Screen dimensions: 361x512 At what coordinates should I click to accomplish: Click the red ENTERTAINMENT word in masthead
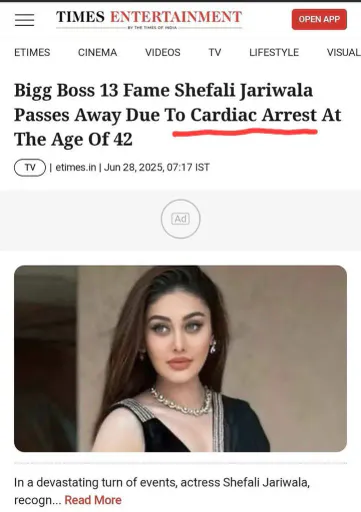pyautogui.click(x=176, y=17)
